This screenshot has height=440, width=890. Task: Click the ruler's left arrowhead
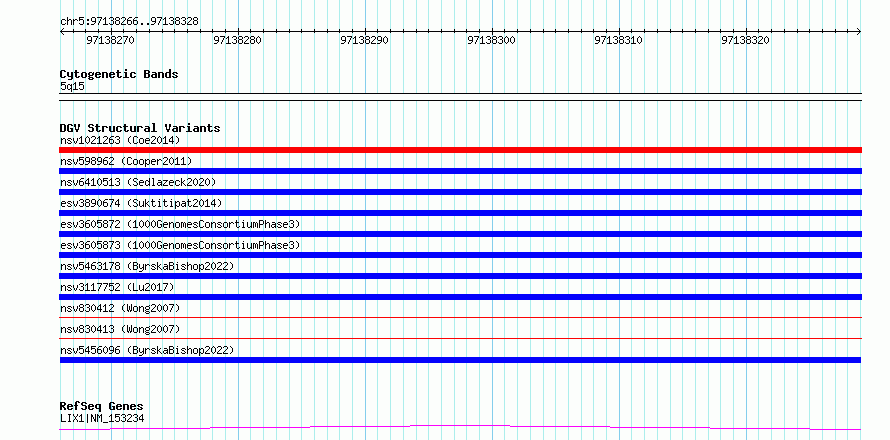tap(62, 31)
